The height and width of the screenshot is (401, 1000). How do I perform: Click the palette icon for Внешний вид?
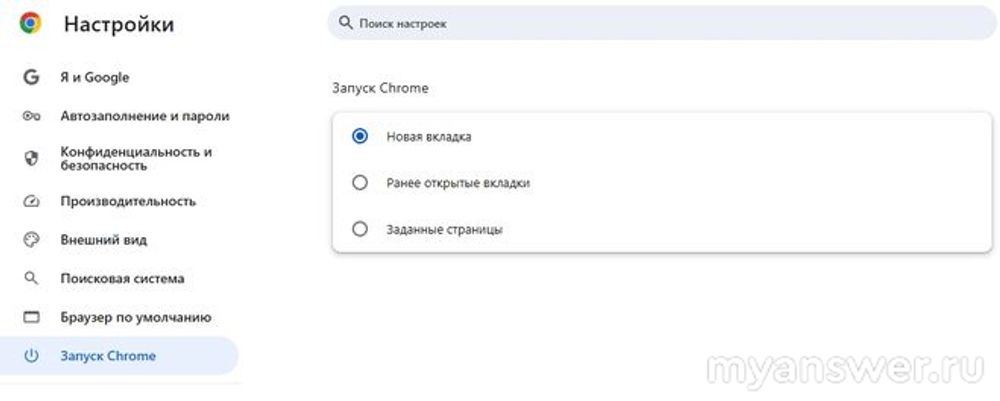[31, 240]
